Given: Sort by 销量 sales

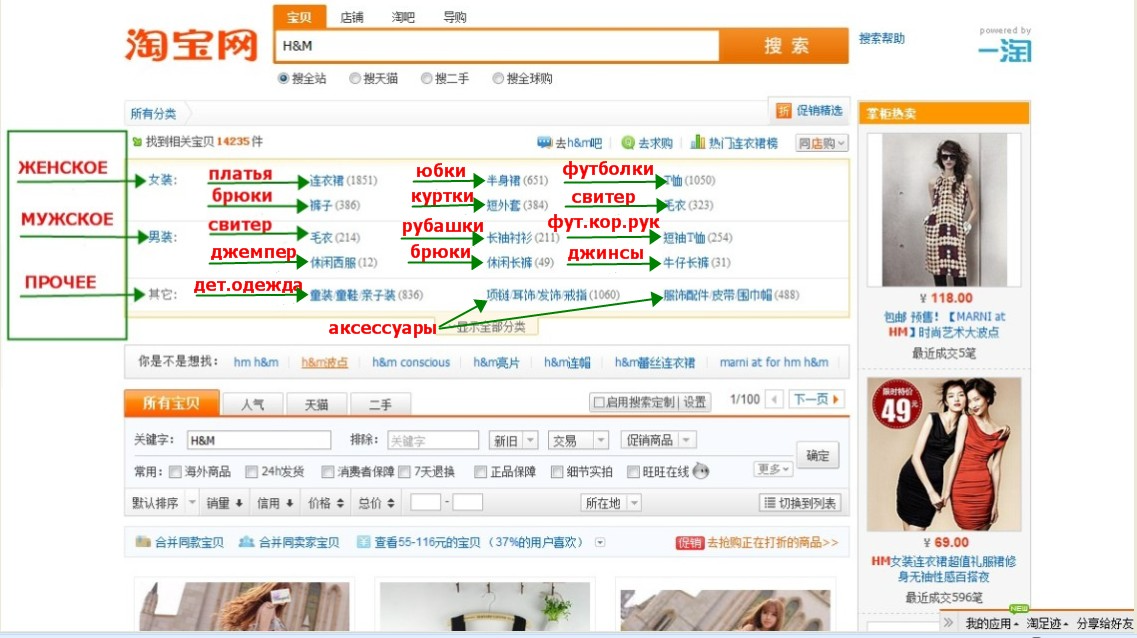Looking at the screenshot, I should pyautogui.click(x=224, y=502).
